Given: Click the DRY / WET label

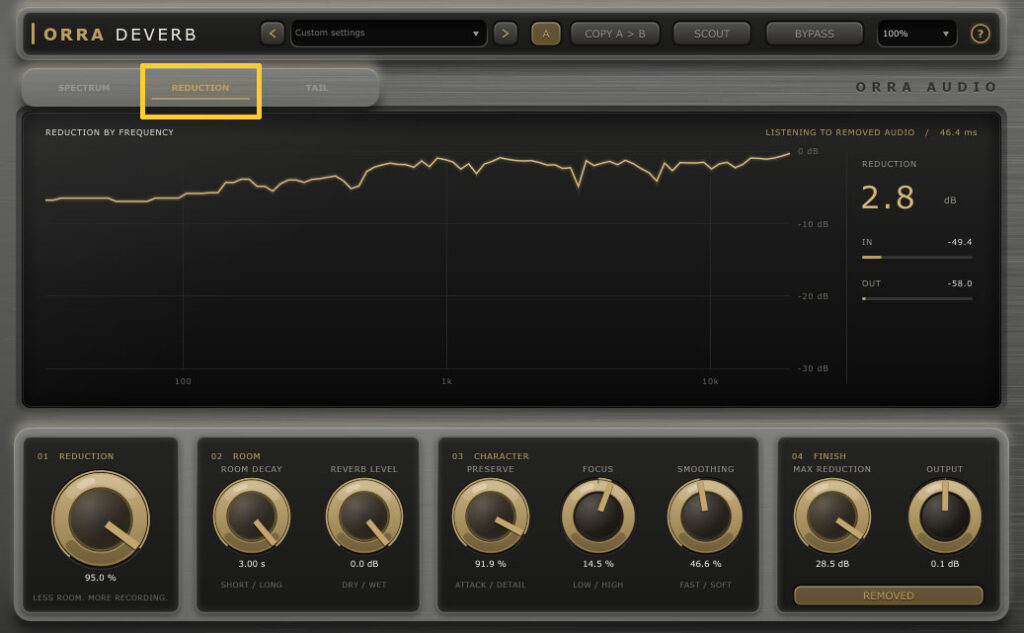Looking at the screenshot, I should point(364,585).
